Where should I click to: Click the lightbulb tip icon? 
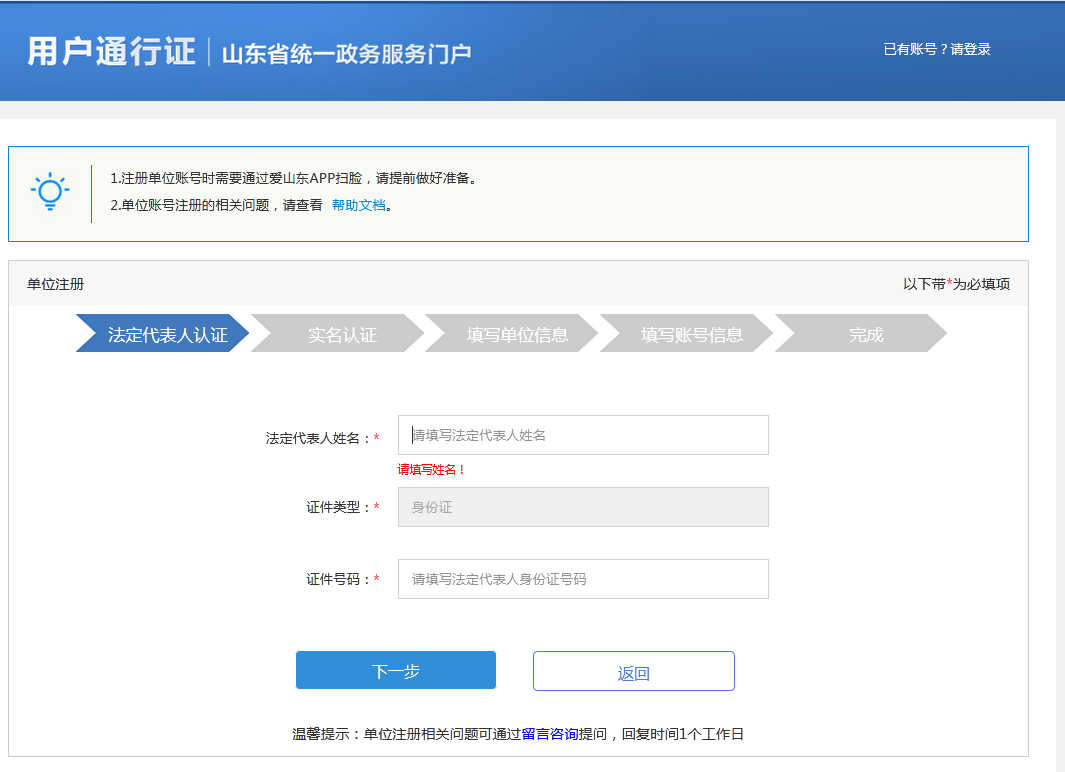tap(50, 192)
